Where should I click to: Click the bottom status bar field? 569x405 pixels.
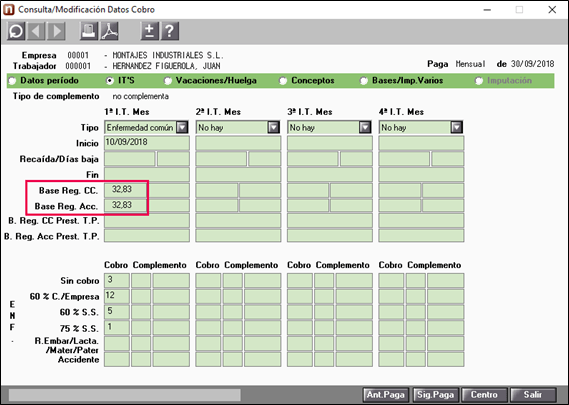(x=124, y=395)
